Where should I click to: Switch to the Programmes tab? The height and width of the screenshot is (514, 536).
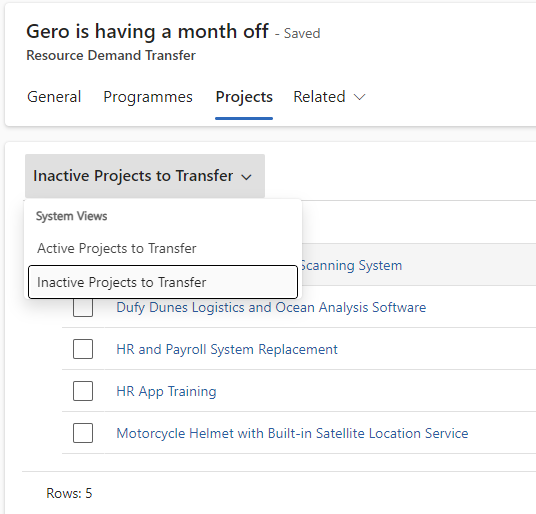148,97
